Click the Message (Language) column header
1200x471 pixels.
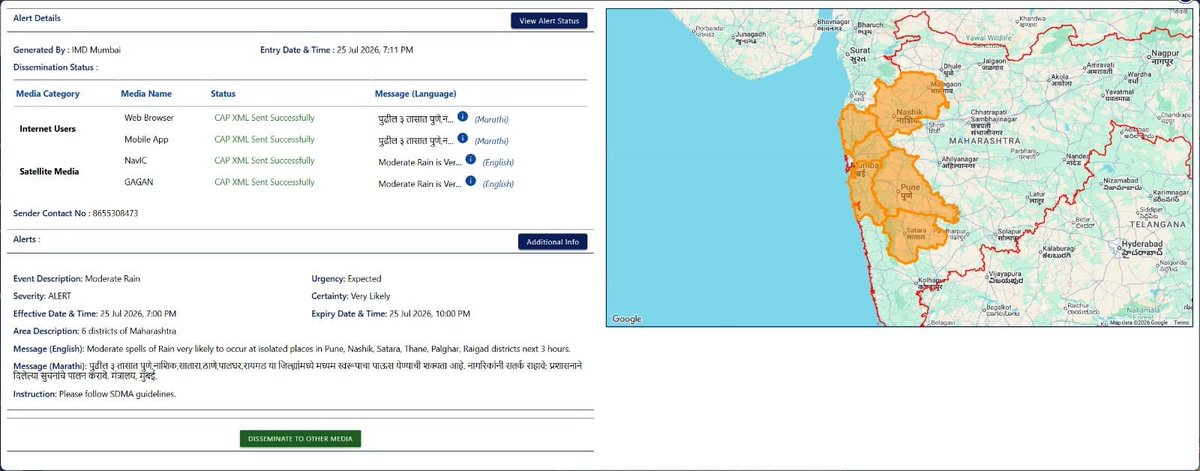click(x=416, y=94)
